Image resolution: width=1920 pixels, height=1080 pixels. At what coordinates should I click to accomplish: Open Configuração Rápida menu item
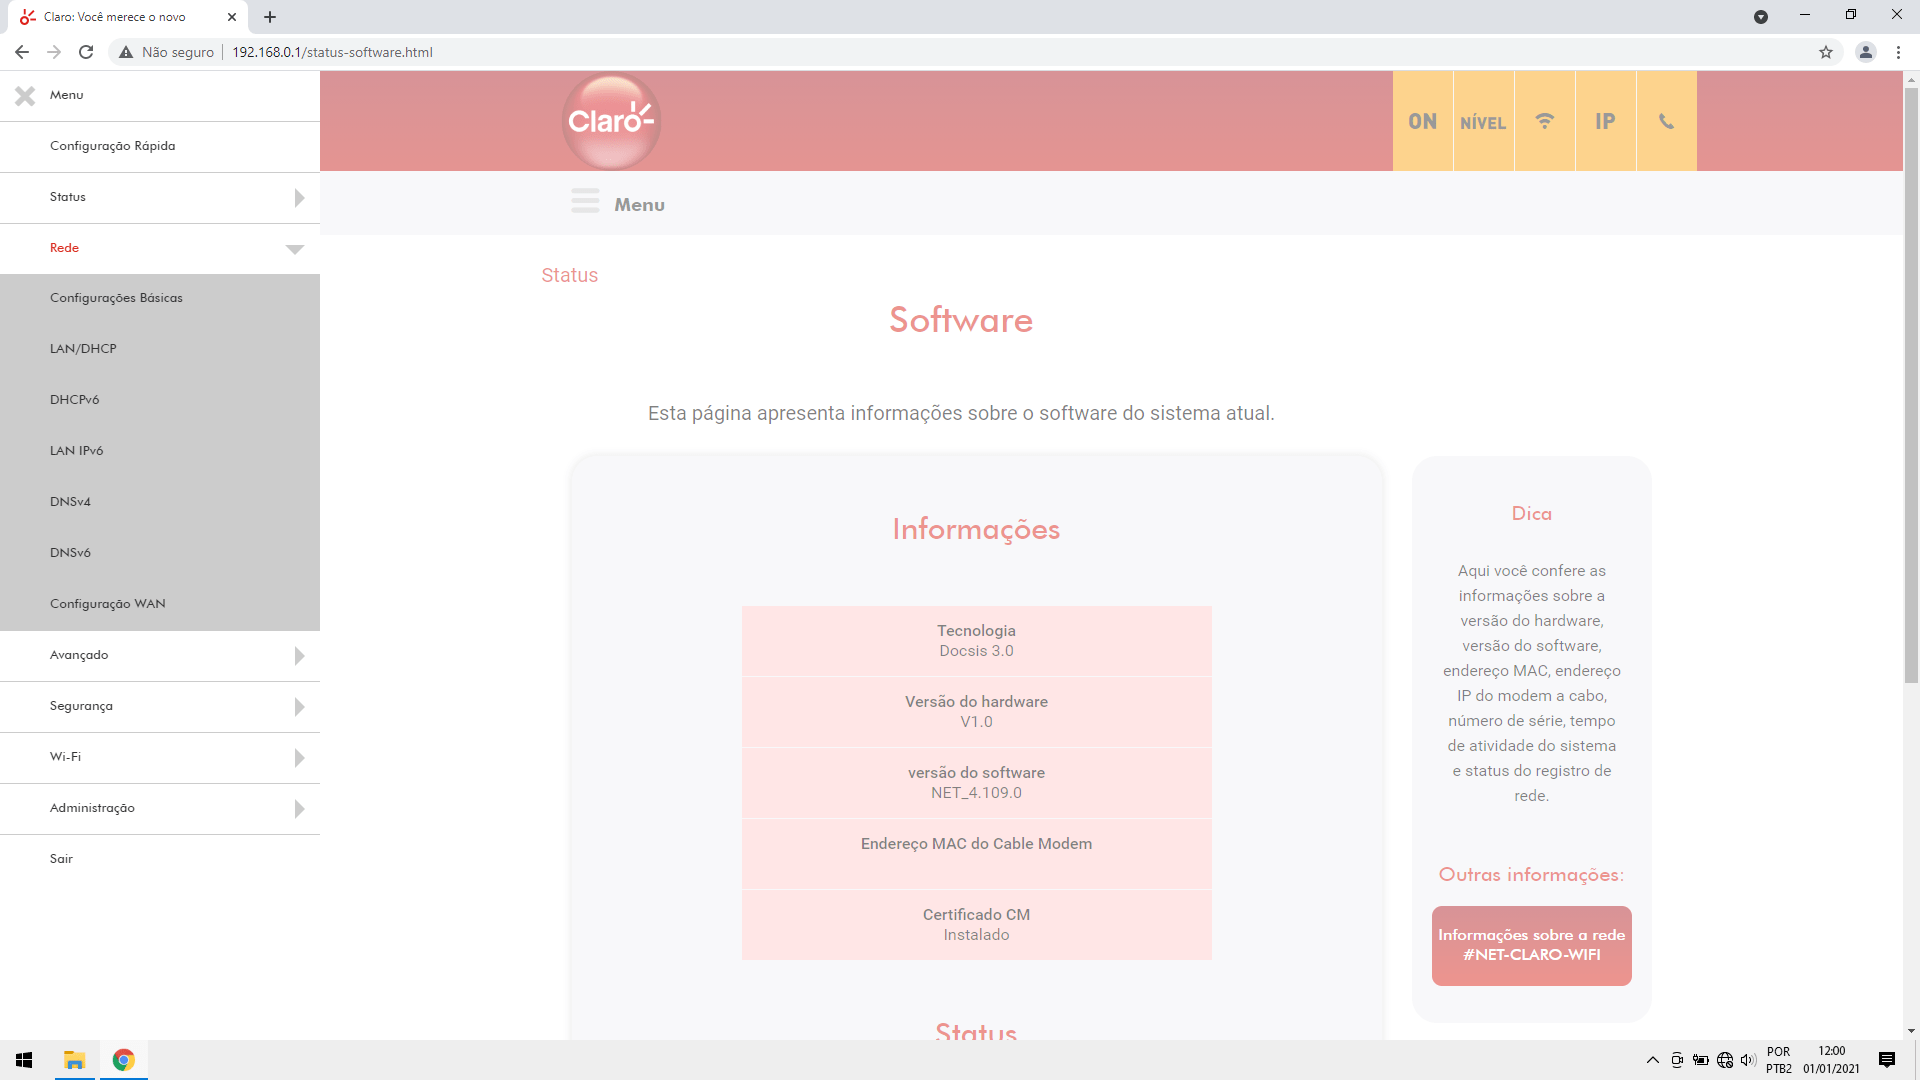click(x=160, y=146)
